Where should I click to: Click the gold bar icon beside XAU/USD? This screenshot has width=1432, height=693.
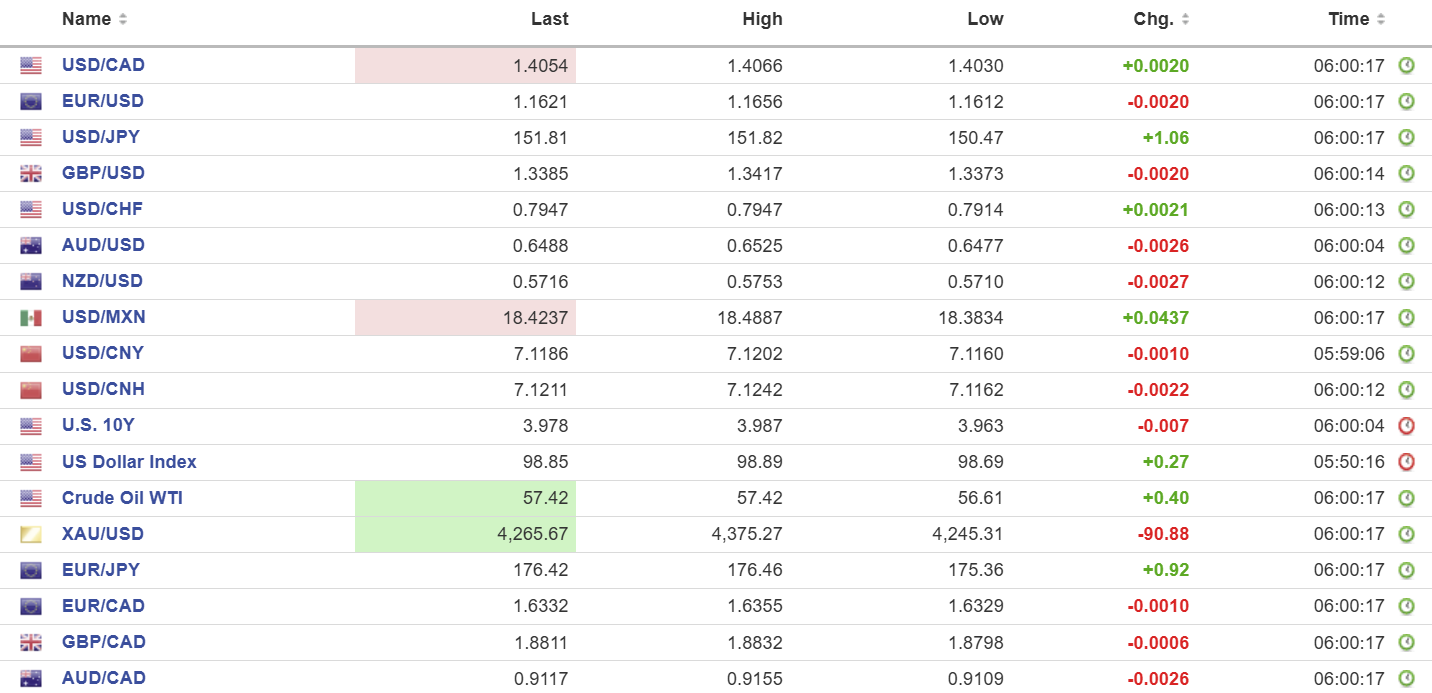[x=31, y=534]
